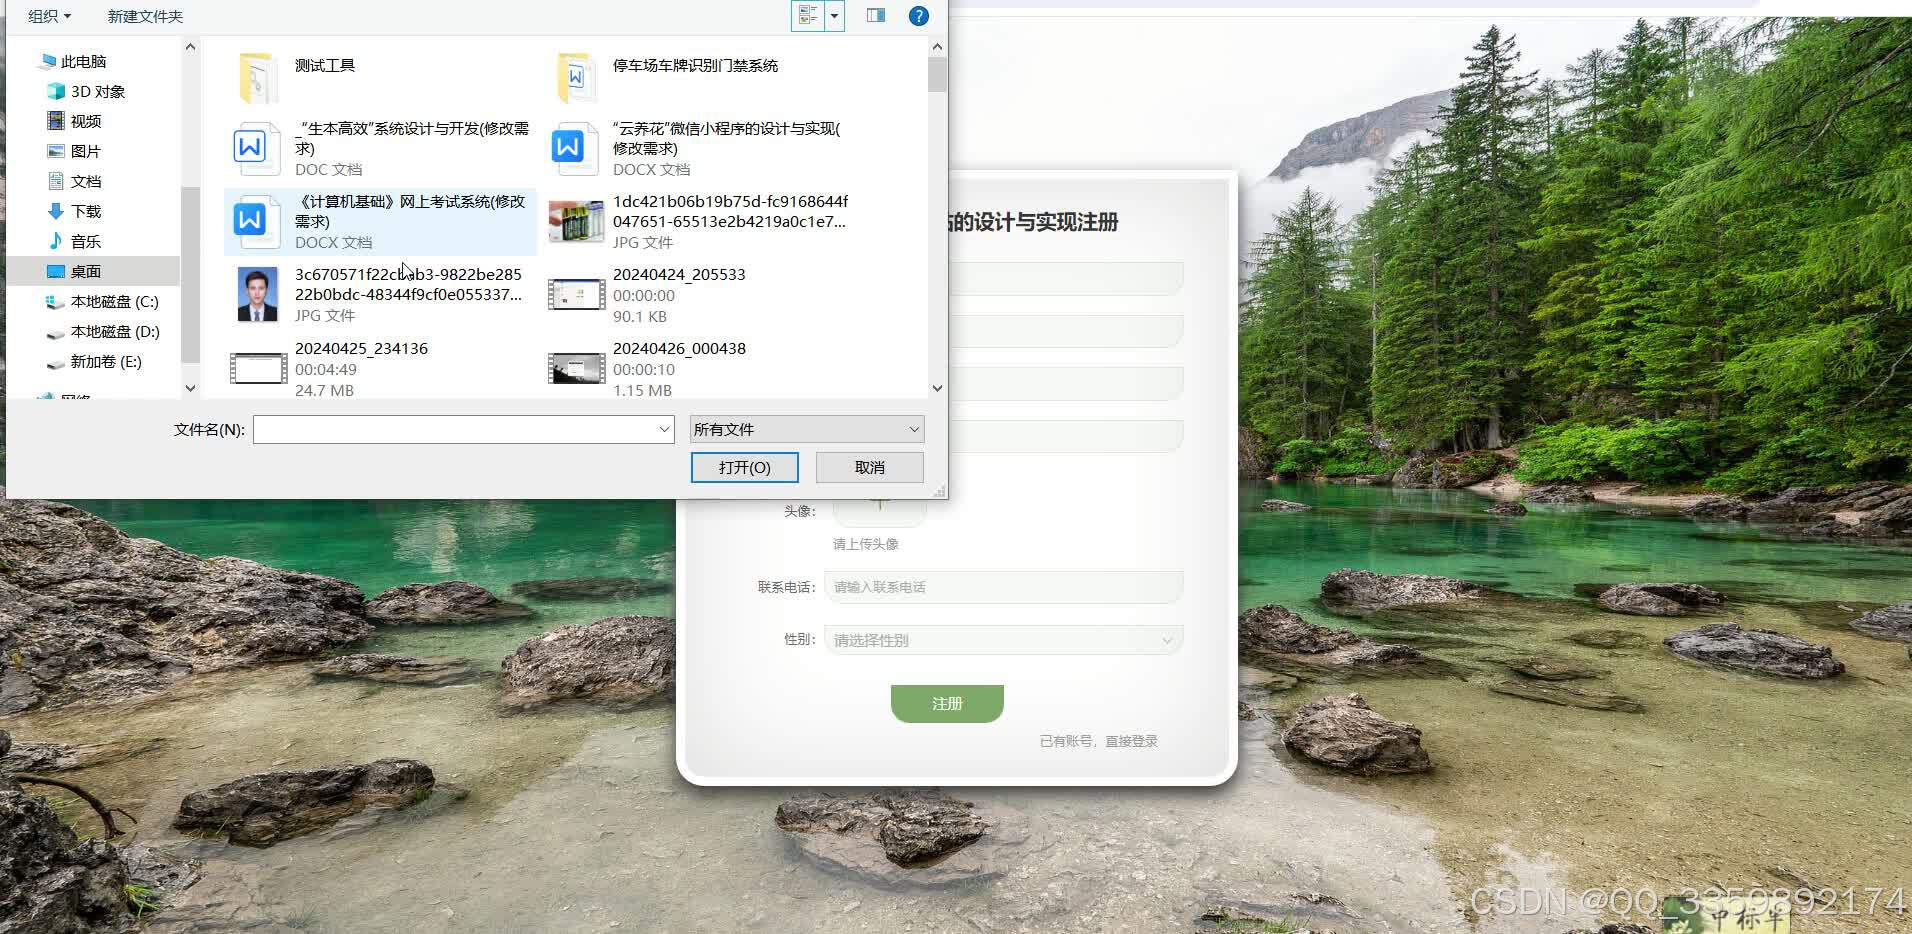This screenshot has height=934, width=1912.
Task: Click 此电脑 computer icon
Action: [x=46, y=62]
